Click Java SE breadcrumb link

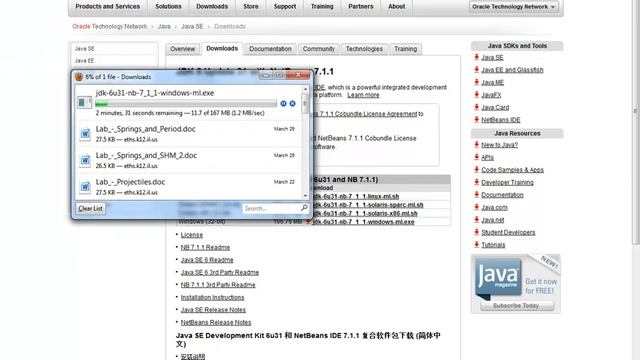(x=192, y=27)
